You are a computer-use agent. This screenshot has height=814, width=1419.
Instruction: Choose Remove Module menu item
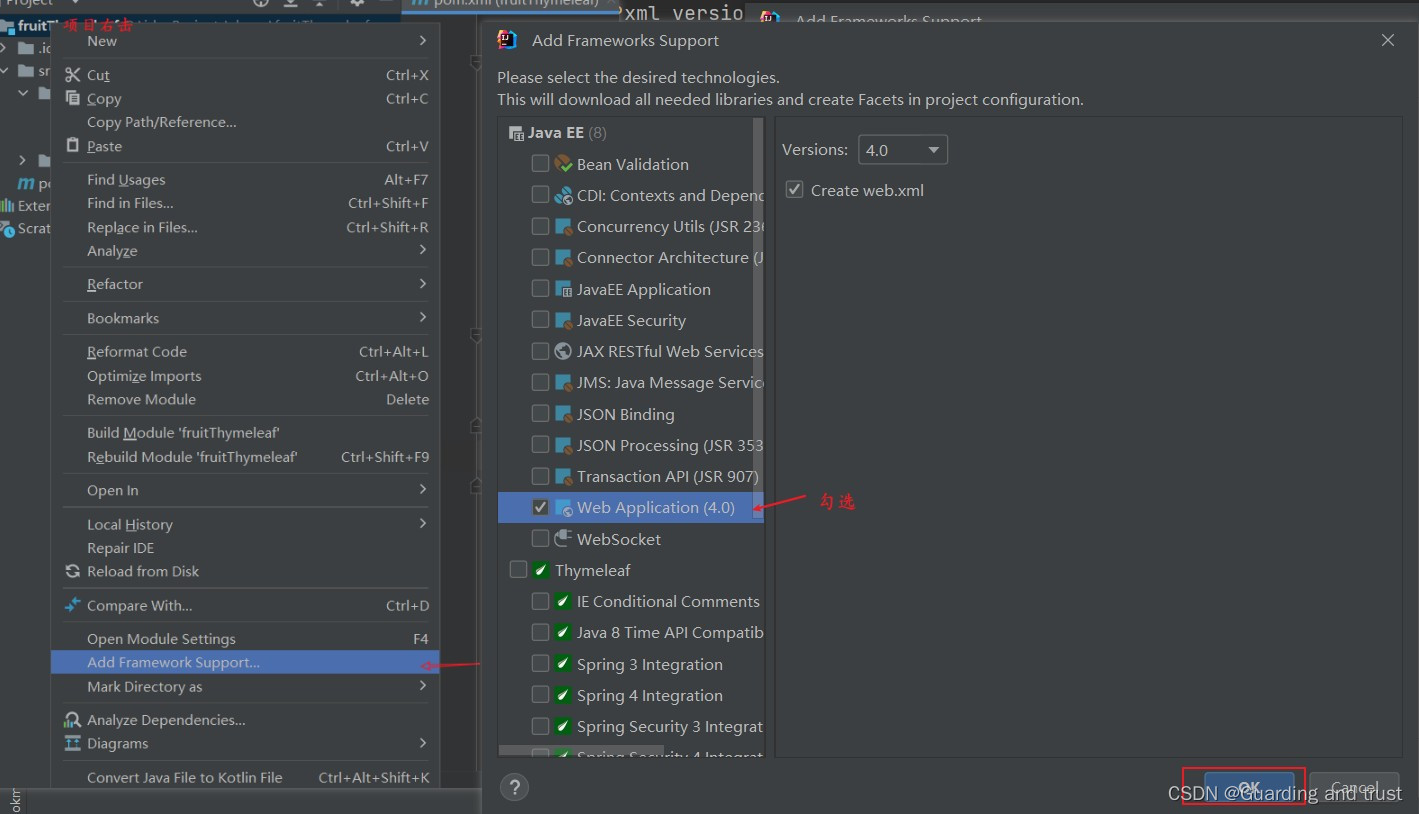pos(245,399)
